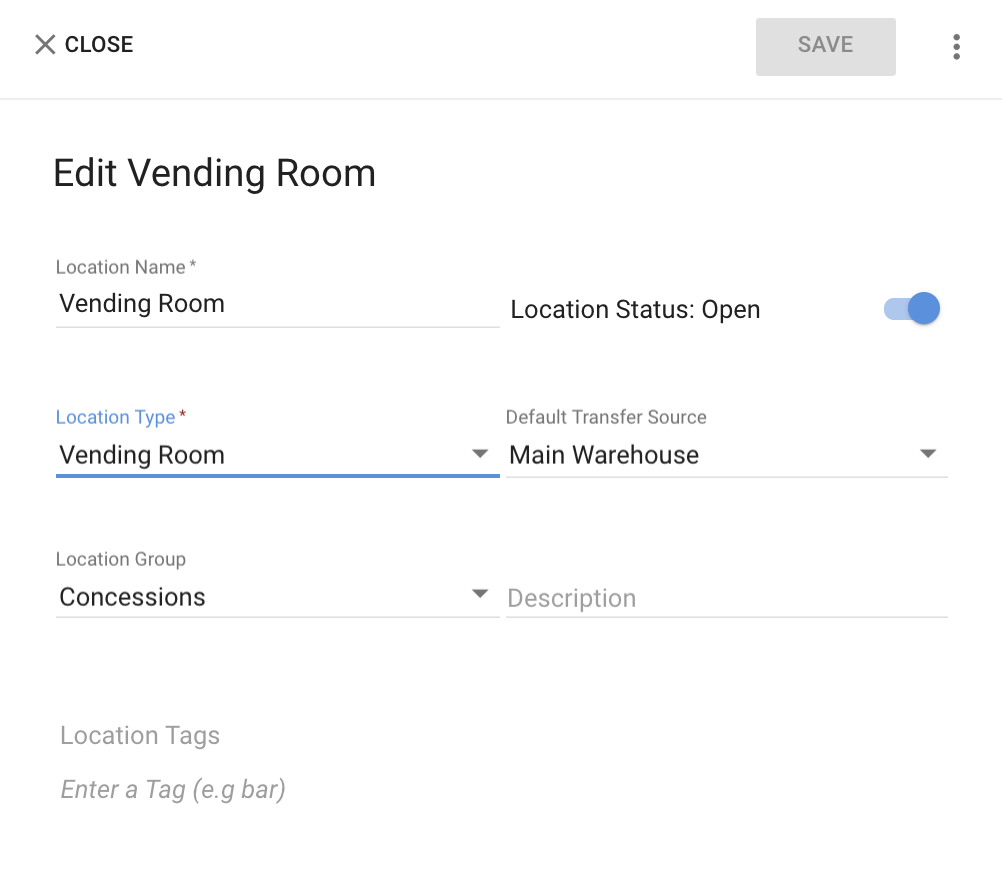
Task: Click the Location Tags label
Action: click(140, 736)
